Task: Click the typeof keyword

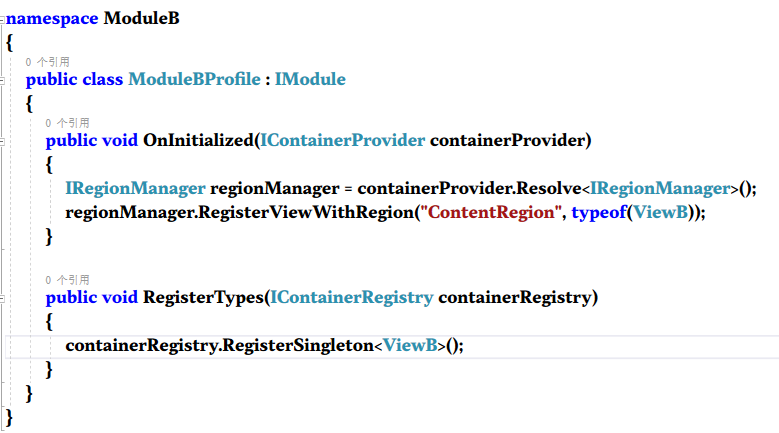Action: pos(601,213)
